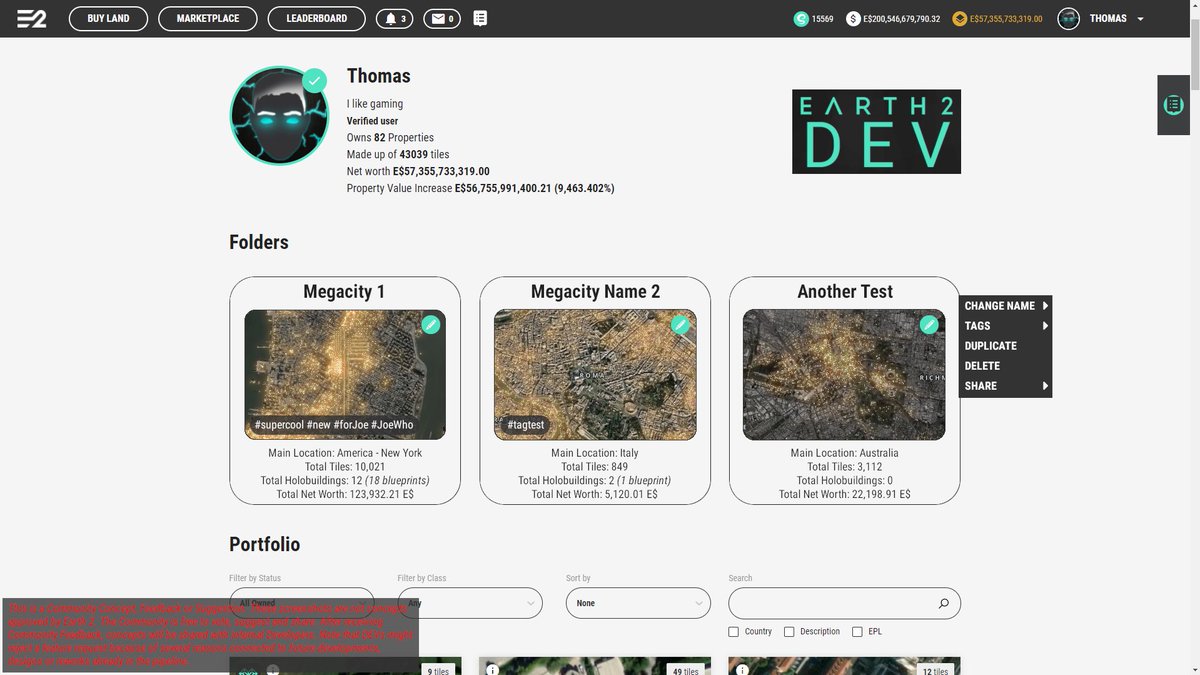Image resolution: width=1200 pixels, height=675 pixels.
Task: Click the magnifier icon in the search field
Action: (x=943, y=604)
